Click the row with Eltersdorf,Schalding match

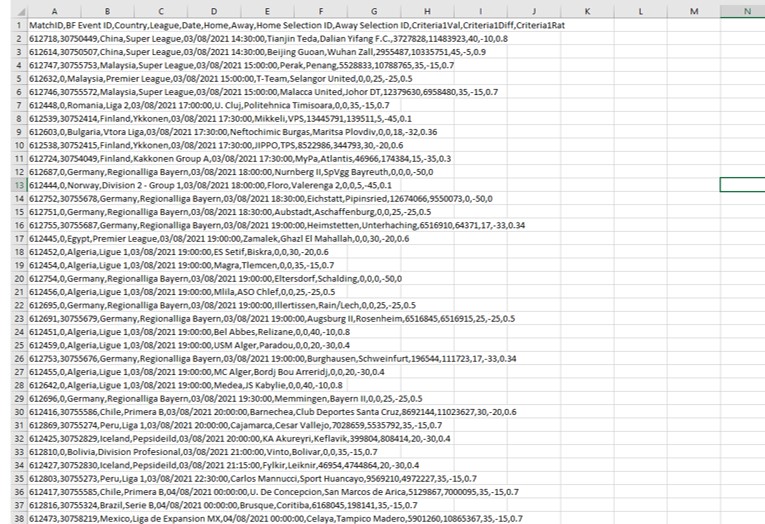coord(215,279)
